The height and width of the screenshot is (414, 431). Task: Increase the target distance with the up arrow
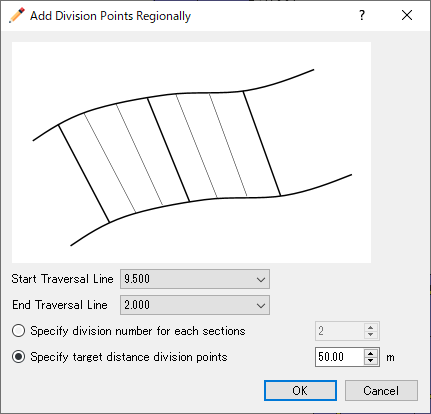point(371,353)
